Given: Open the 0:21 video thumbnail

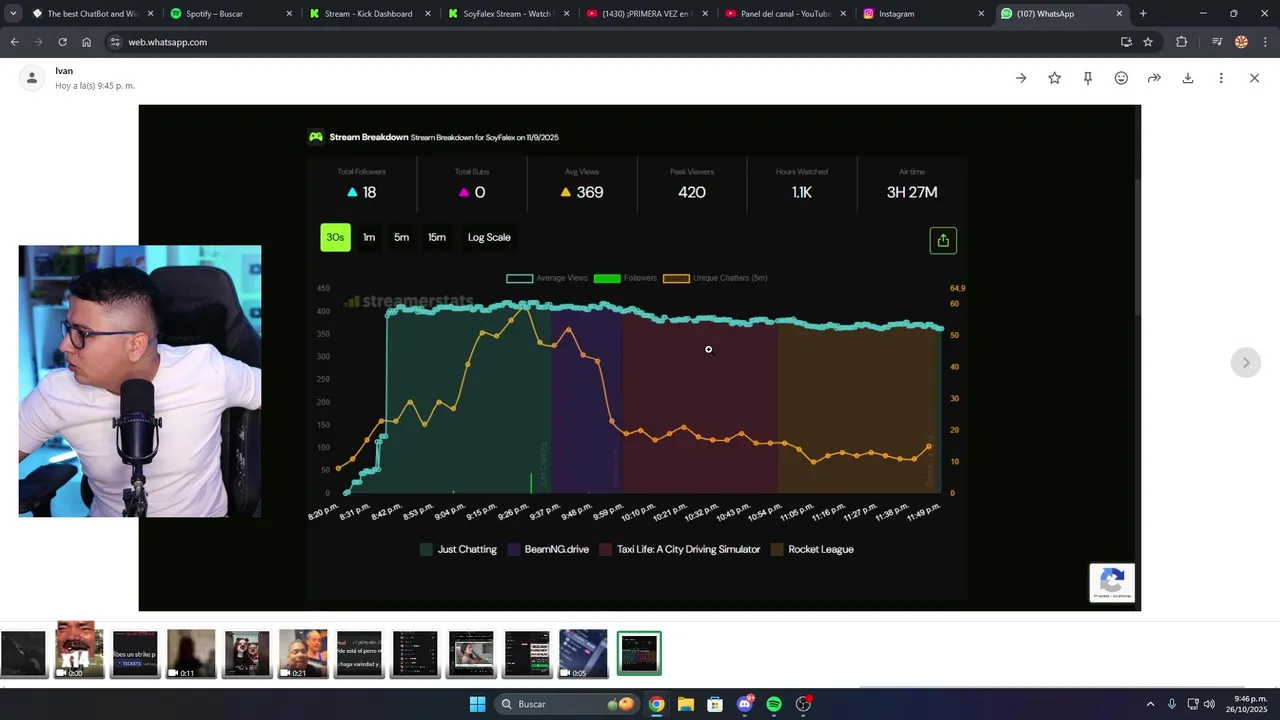Looking at the screenshot, I should pos(303,654).
